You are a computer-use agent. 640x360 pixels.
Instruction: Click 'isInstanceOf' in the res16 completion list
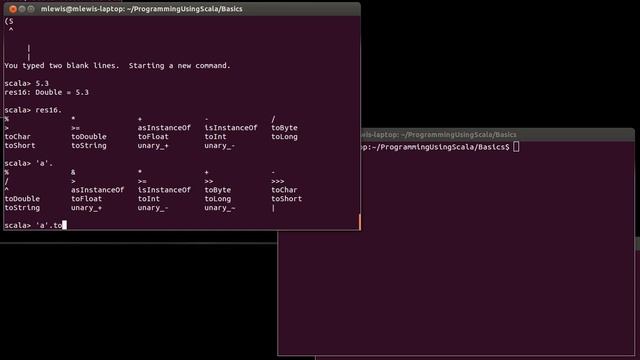(231, 128)
